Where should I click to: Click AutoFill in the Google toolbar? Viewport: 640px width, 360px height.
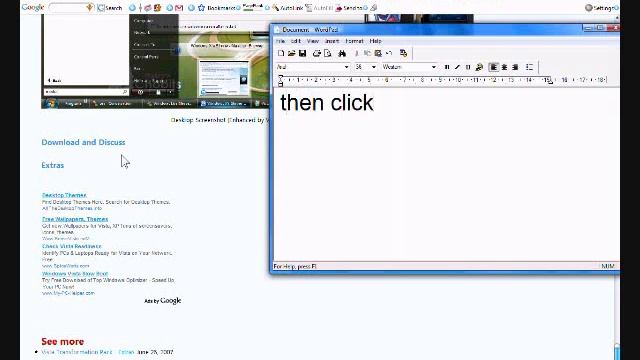319,8
